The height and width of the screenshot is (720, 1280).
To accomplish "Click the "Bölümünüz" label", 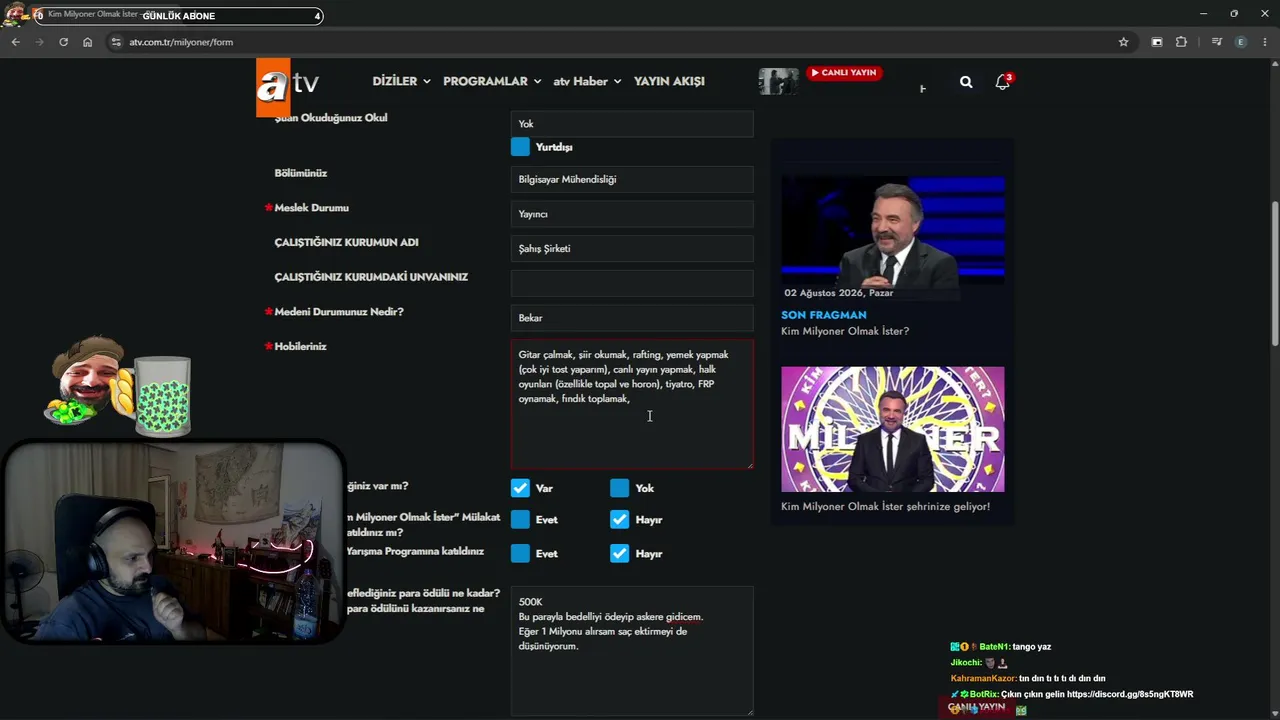I will pos(301,173).
